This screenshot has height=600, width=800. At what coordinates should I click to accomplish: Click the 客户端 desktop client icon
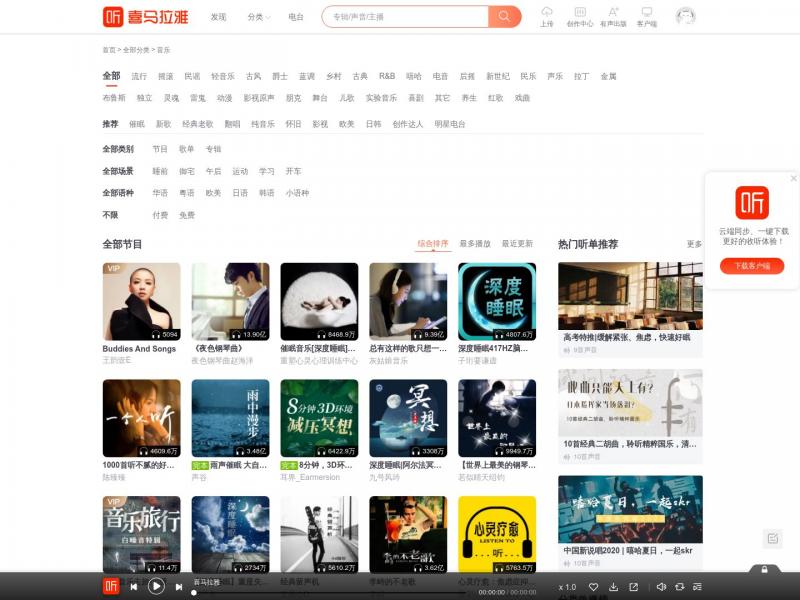646,14
